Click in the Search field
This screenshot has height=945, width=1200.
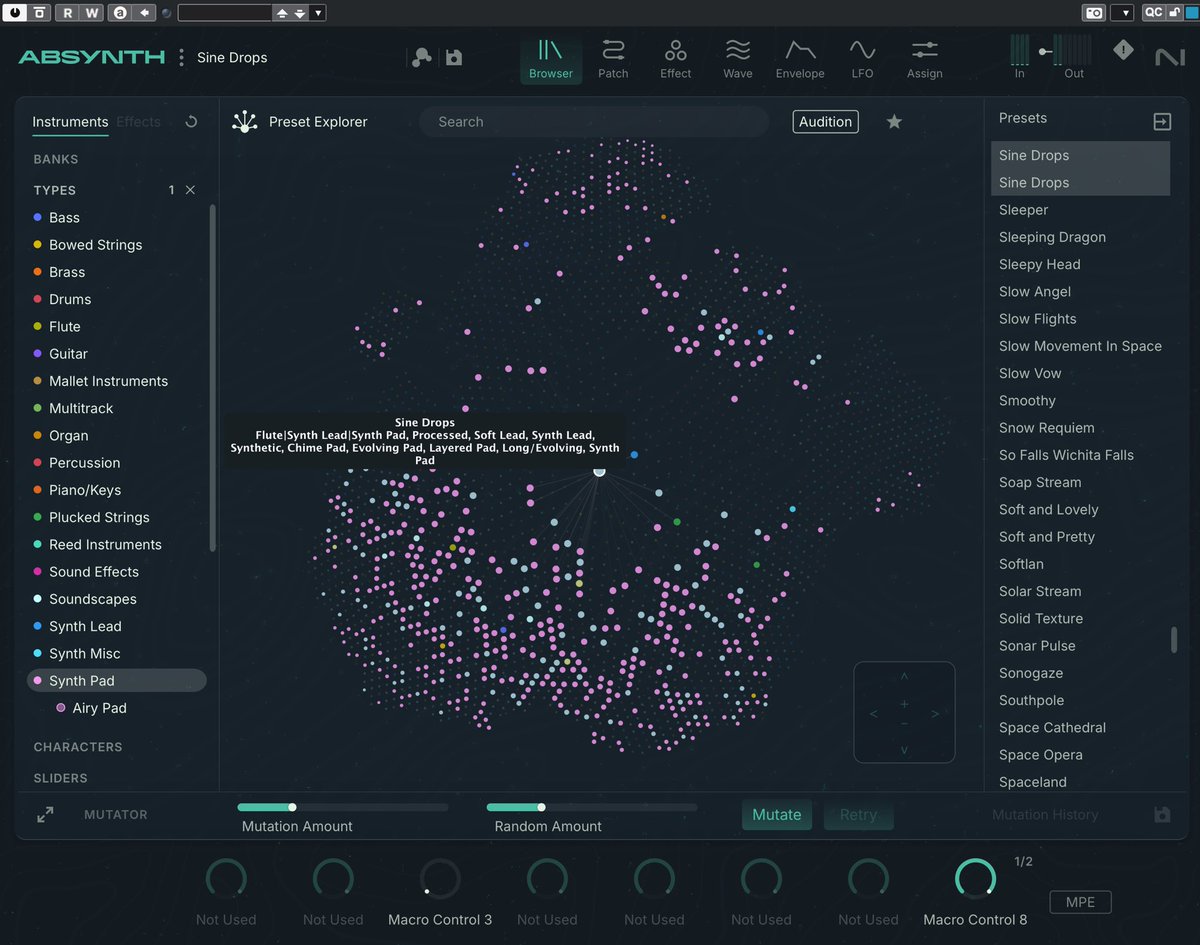tap(594, 122)
